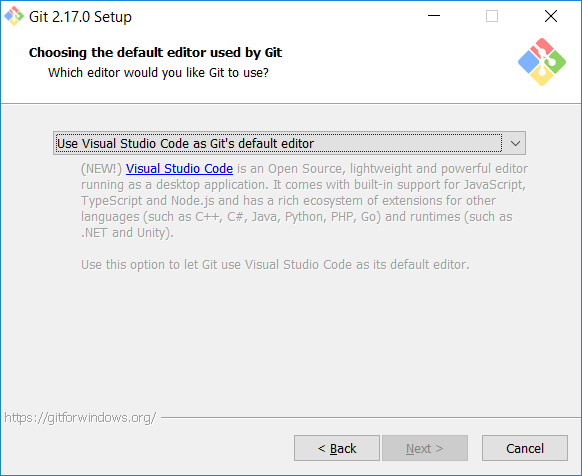Click the 'Use this option to let Git' sentence
The image size is (582, 476).
click(x=275, y=265)
